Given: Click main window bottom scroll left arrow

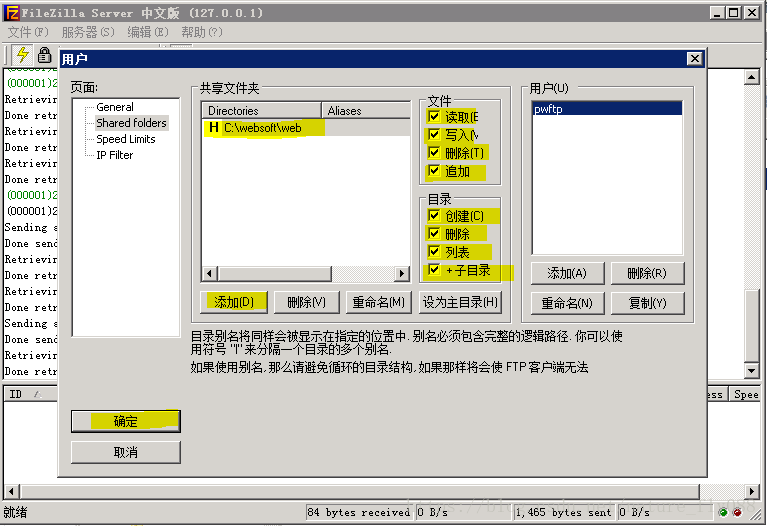Looking at the screenshot, I should tap(11, 491).
